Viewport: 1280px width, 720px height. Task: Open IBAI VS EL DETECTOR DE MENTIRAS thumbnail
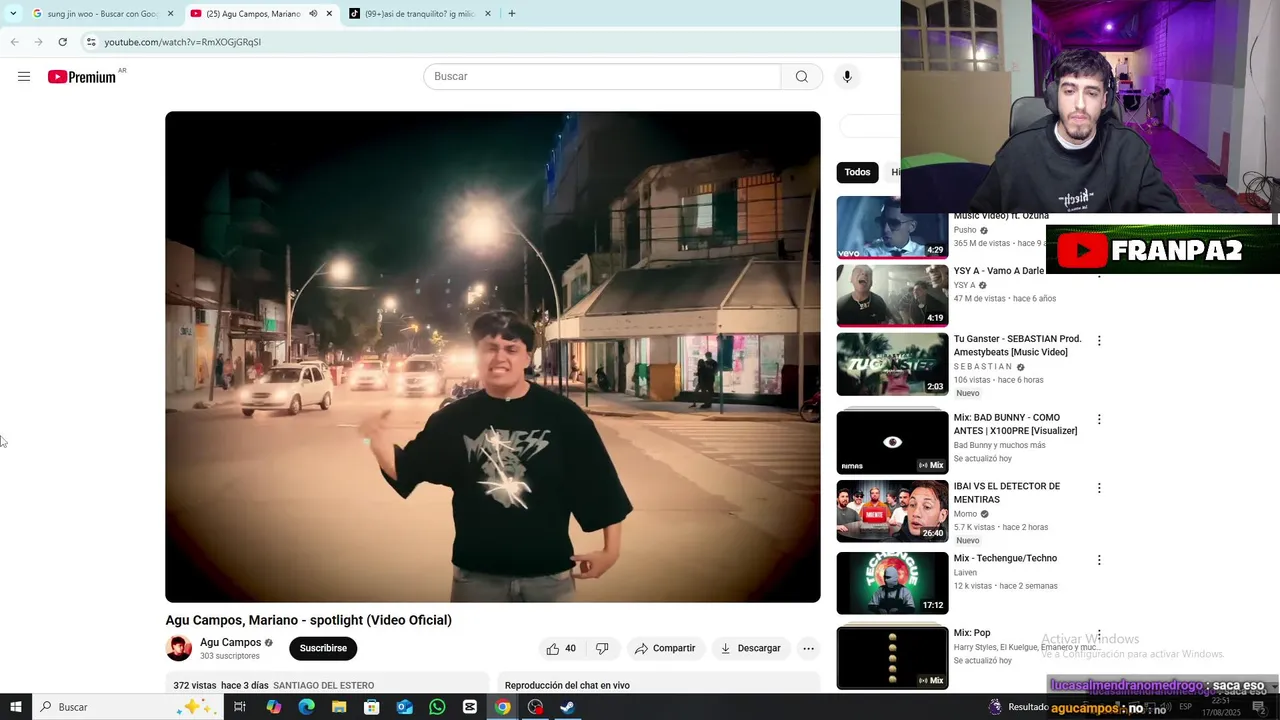[892, 511]
